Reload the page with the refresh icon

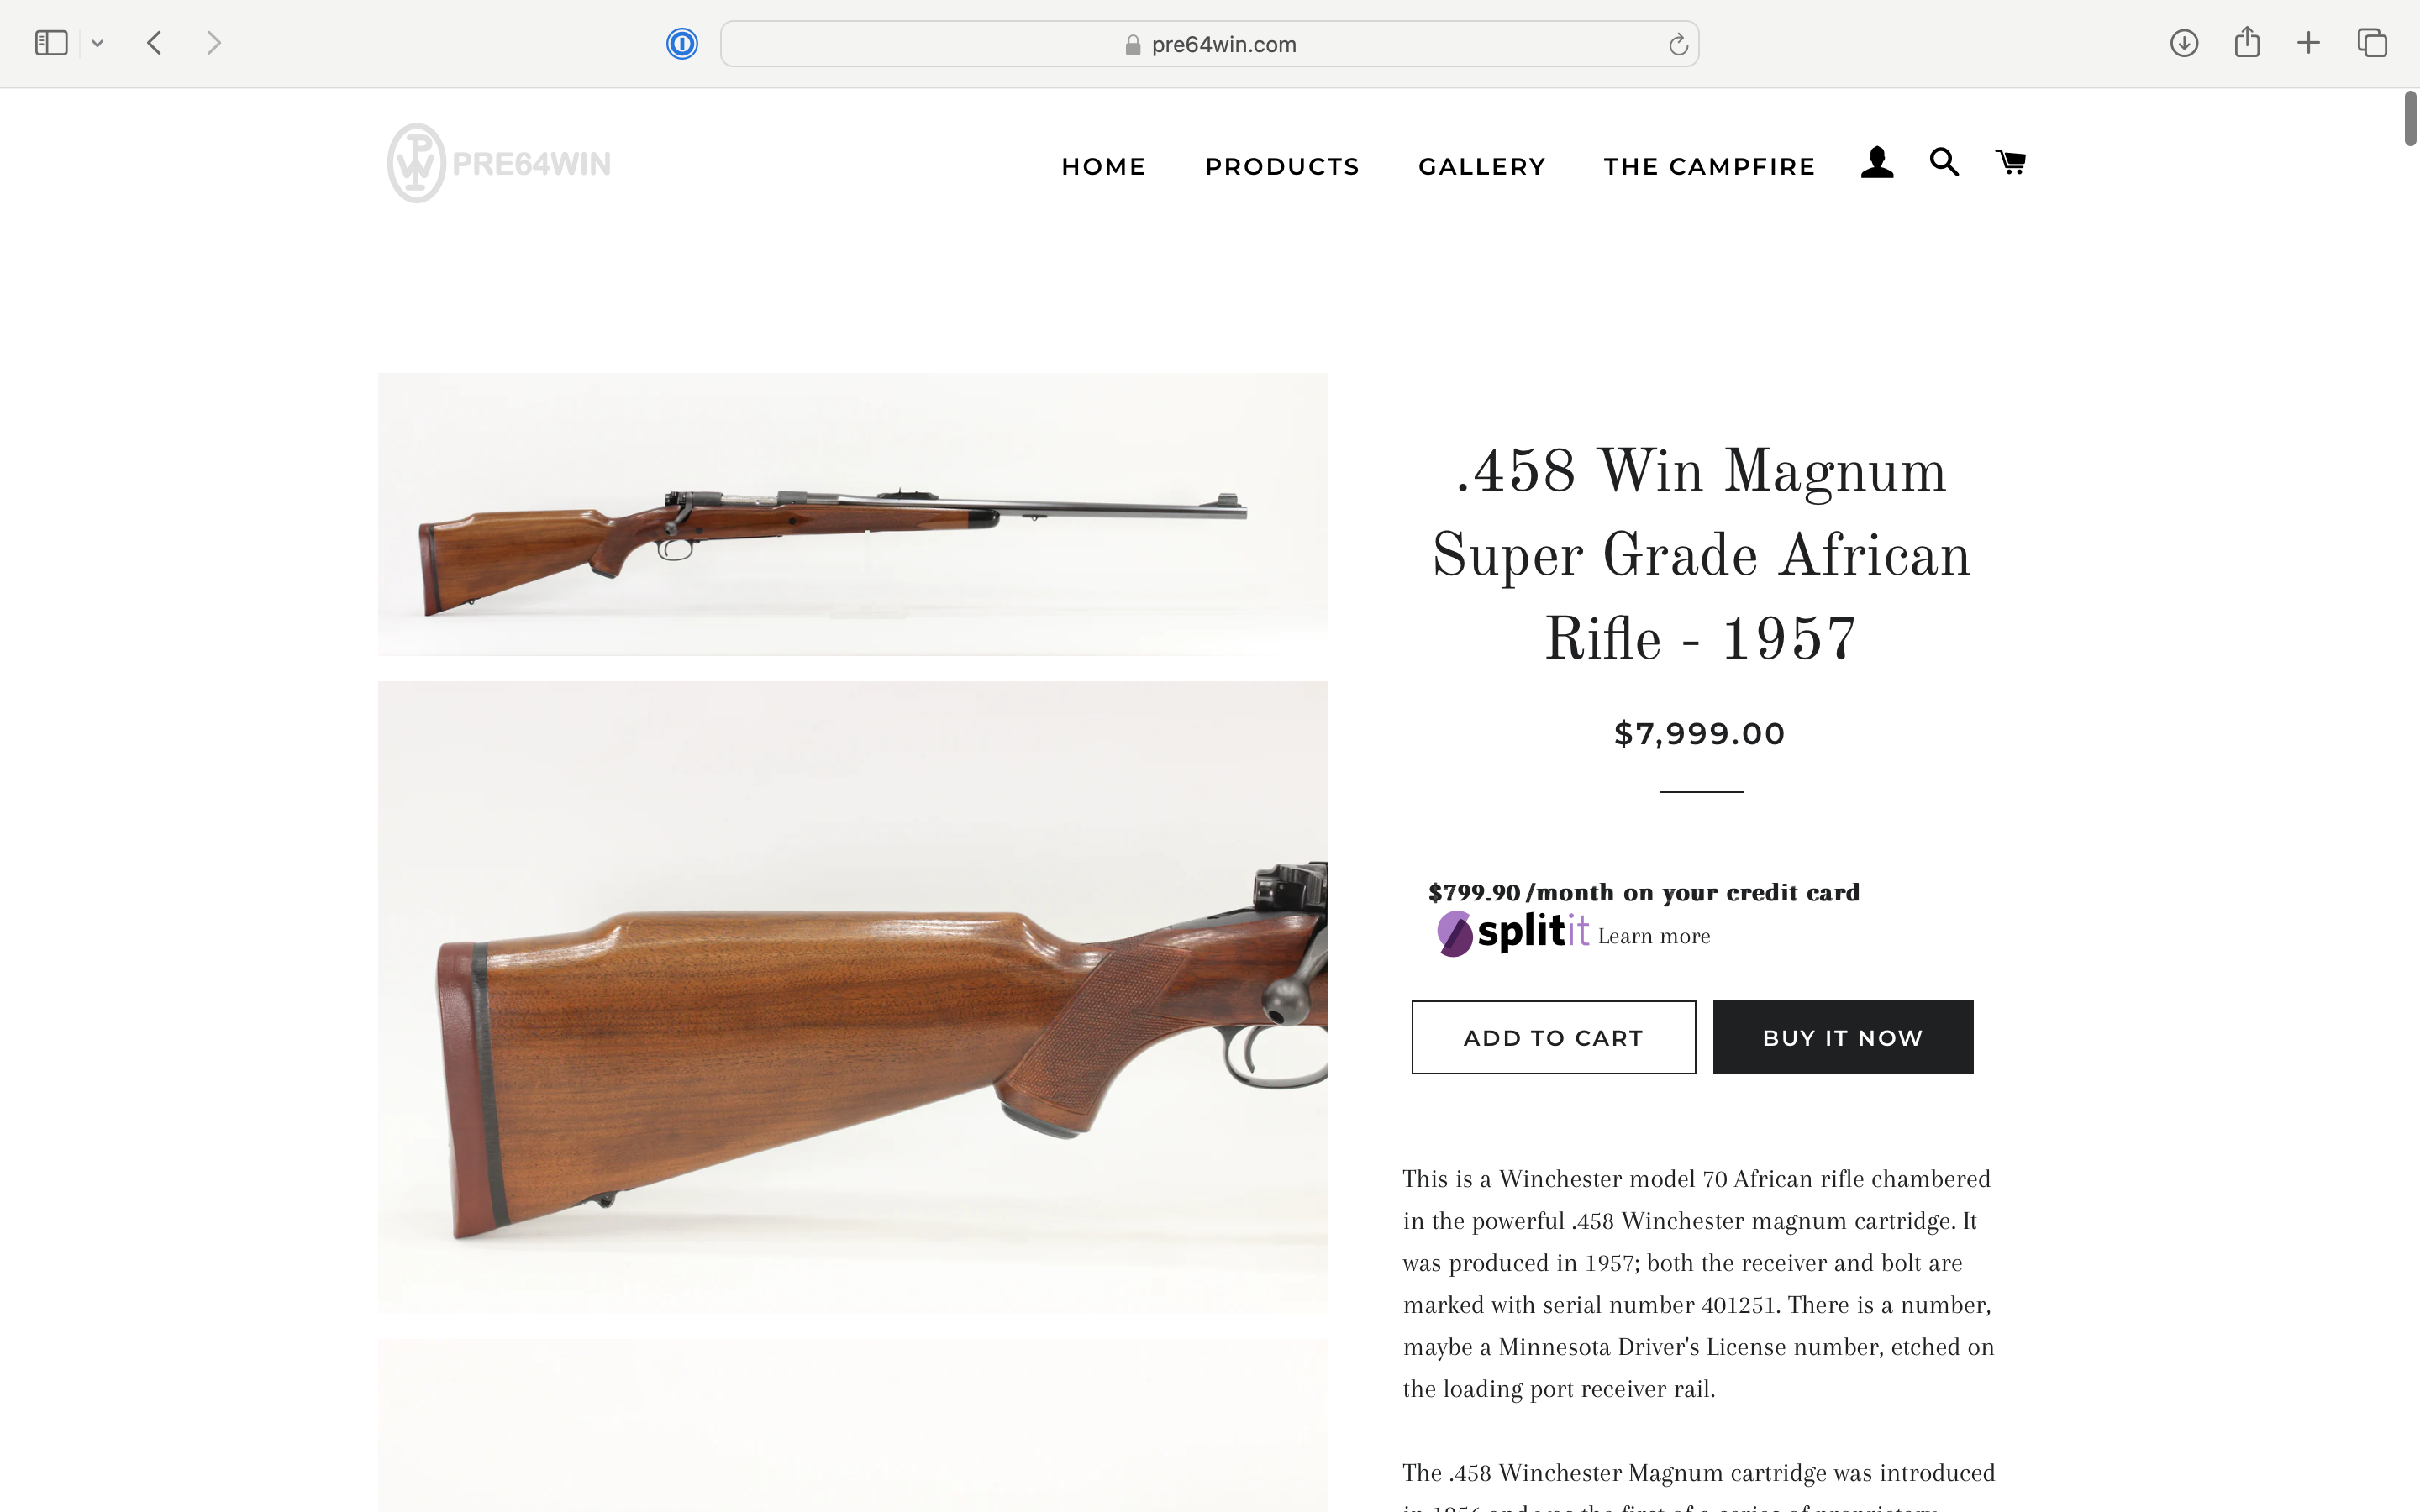pos(1678,44)
